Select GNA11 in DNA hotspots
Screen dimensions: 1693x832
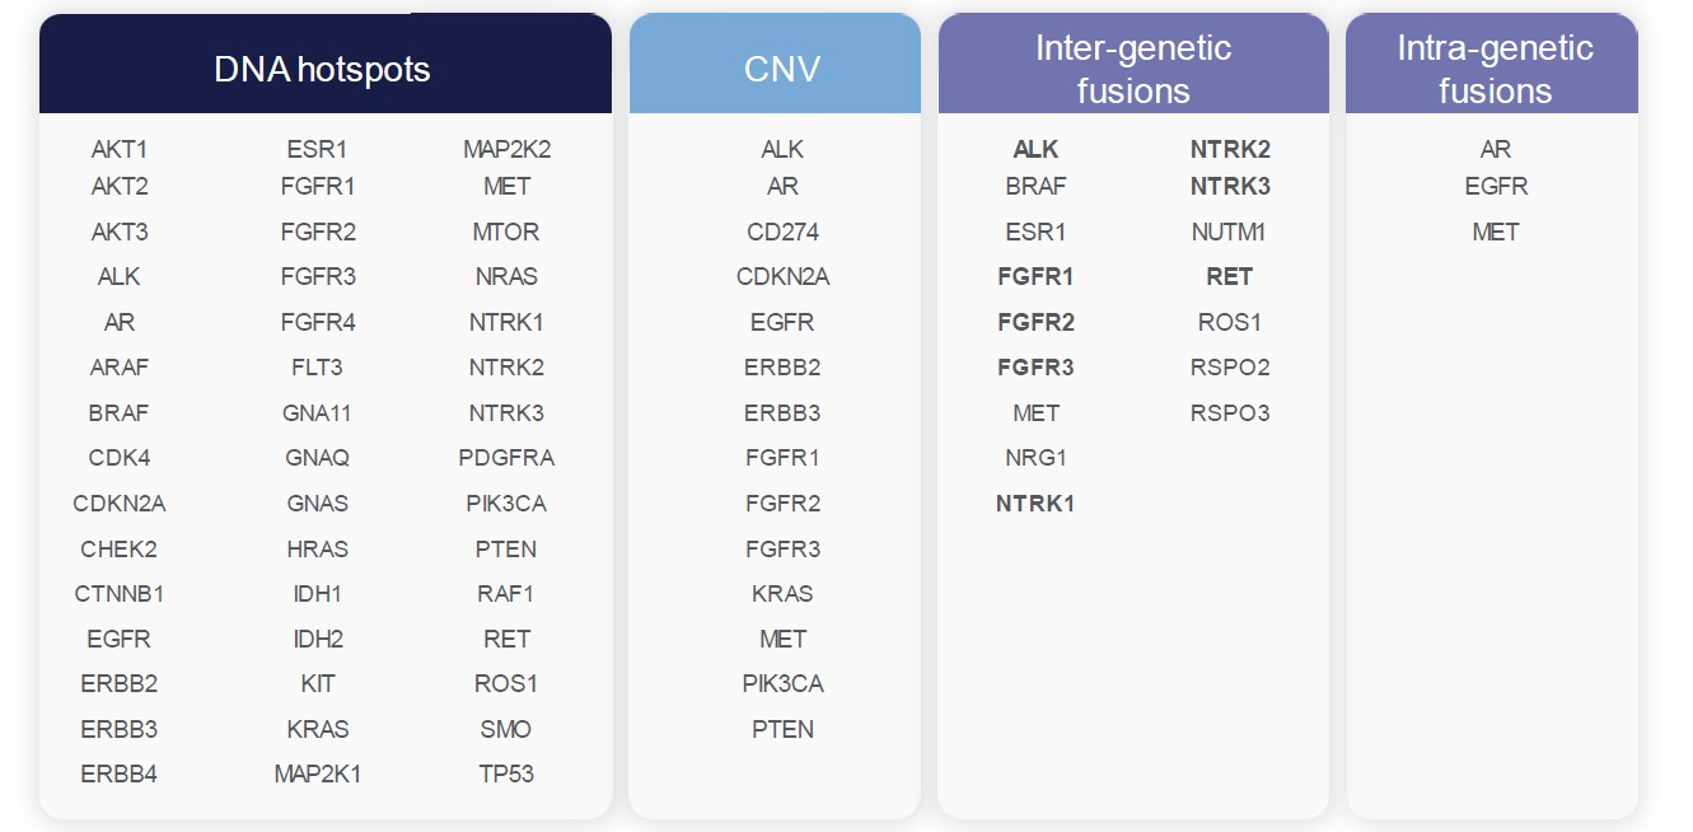click(x=317, y=413)
